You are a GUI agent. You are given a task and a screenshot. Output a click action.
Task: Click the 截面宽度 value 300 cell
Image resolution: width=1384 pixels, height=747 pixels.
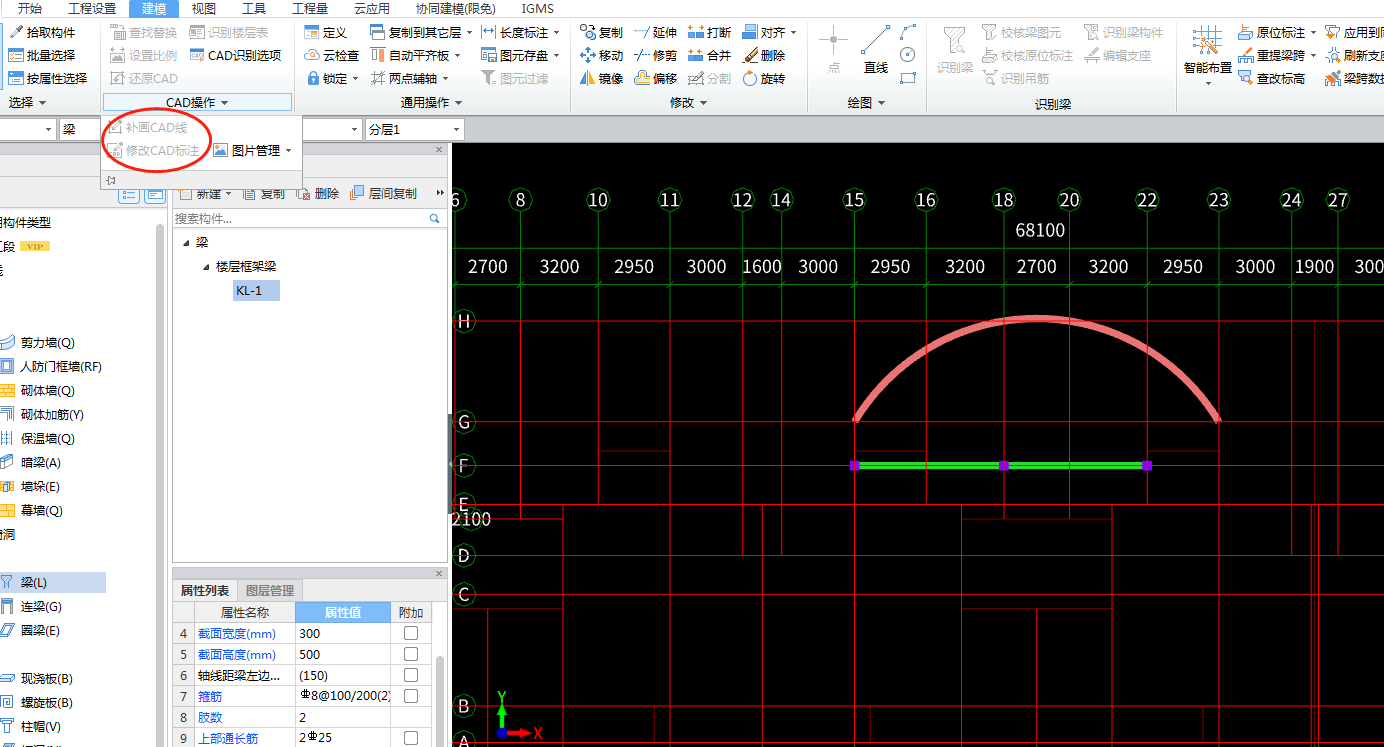[x=343, y=633]
